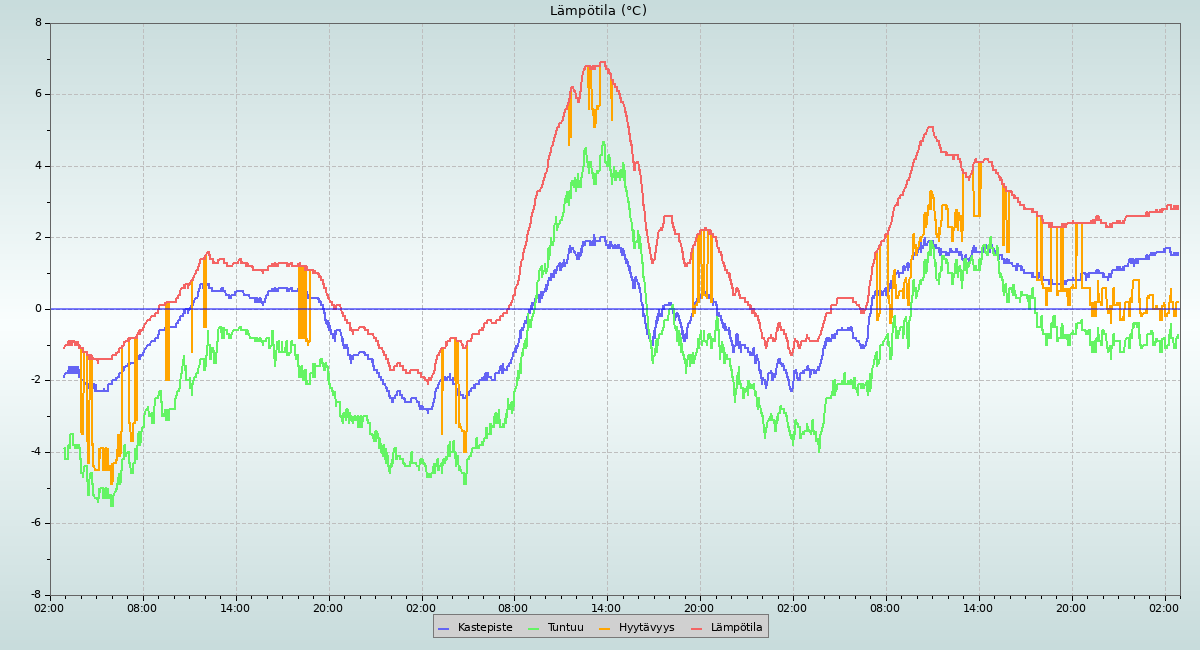Select the y-axis tick label 4
The width and height of the screenshot is (1200, 650).
click(38, 166)
